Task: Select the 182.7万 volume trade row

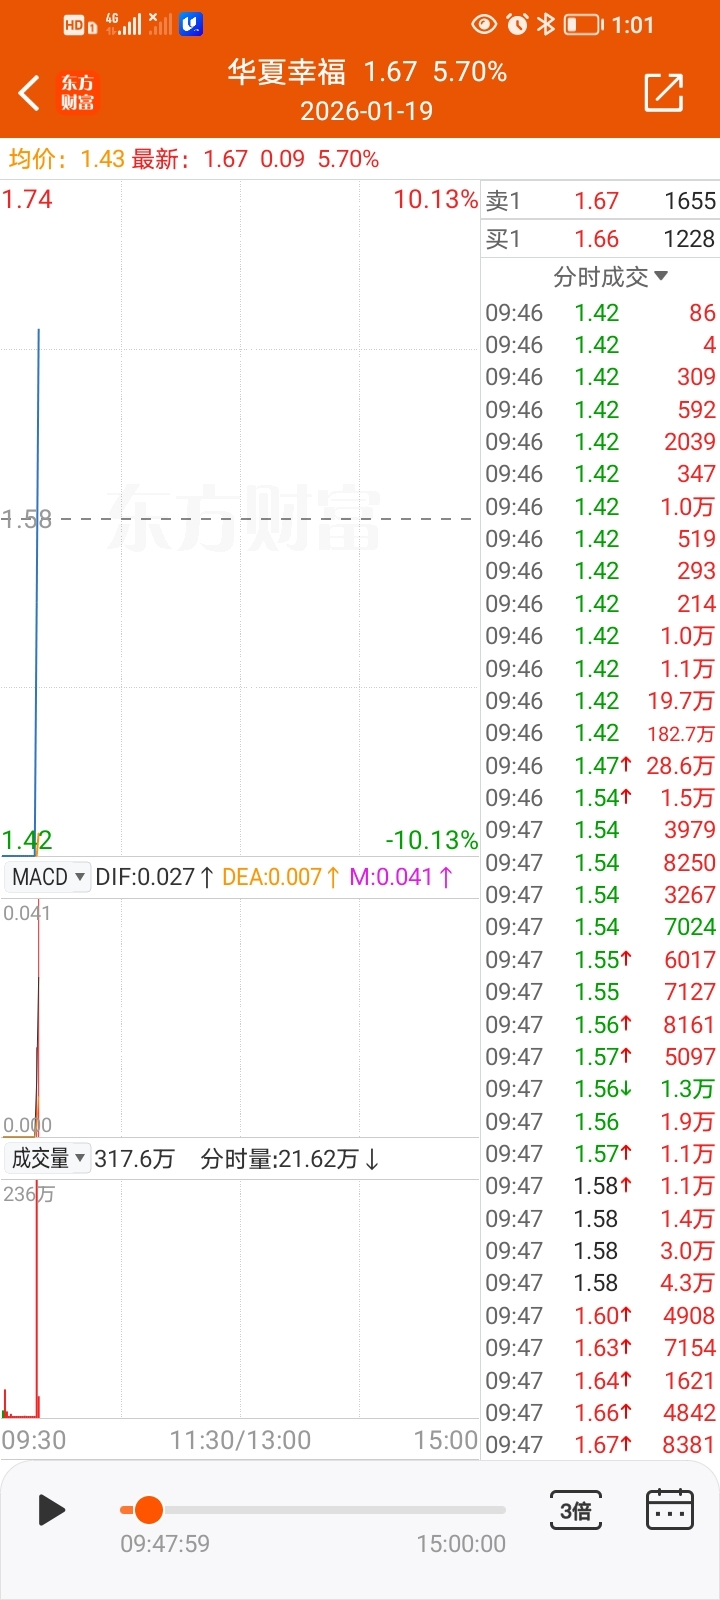Action: (600, 733)
